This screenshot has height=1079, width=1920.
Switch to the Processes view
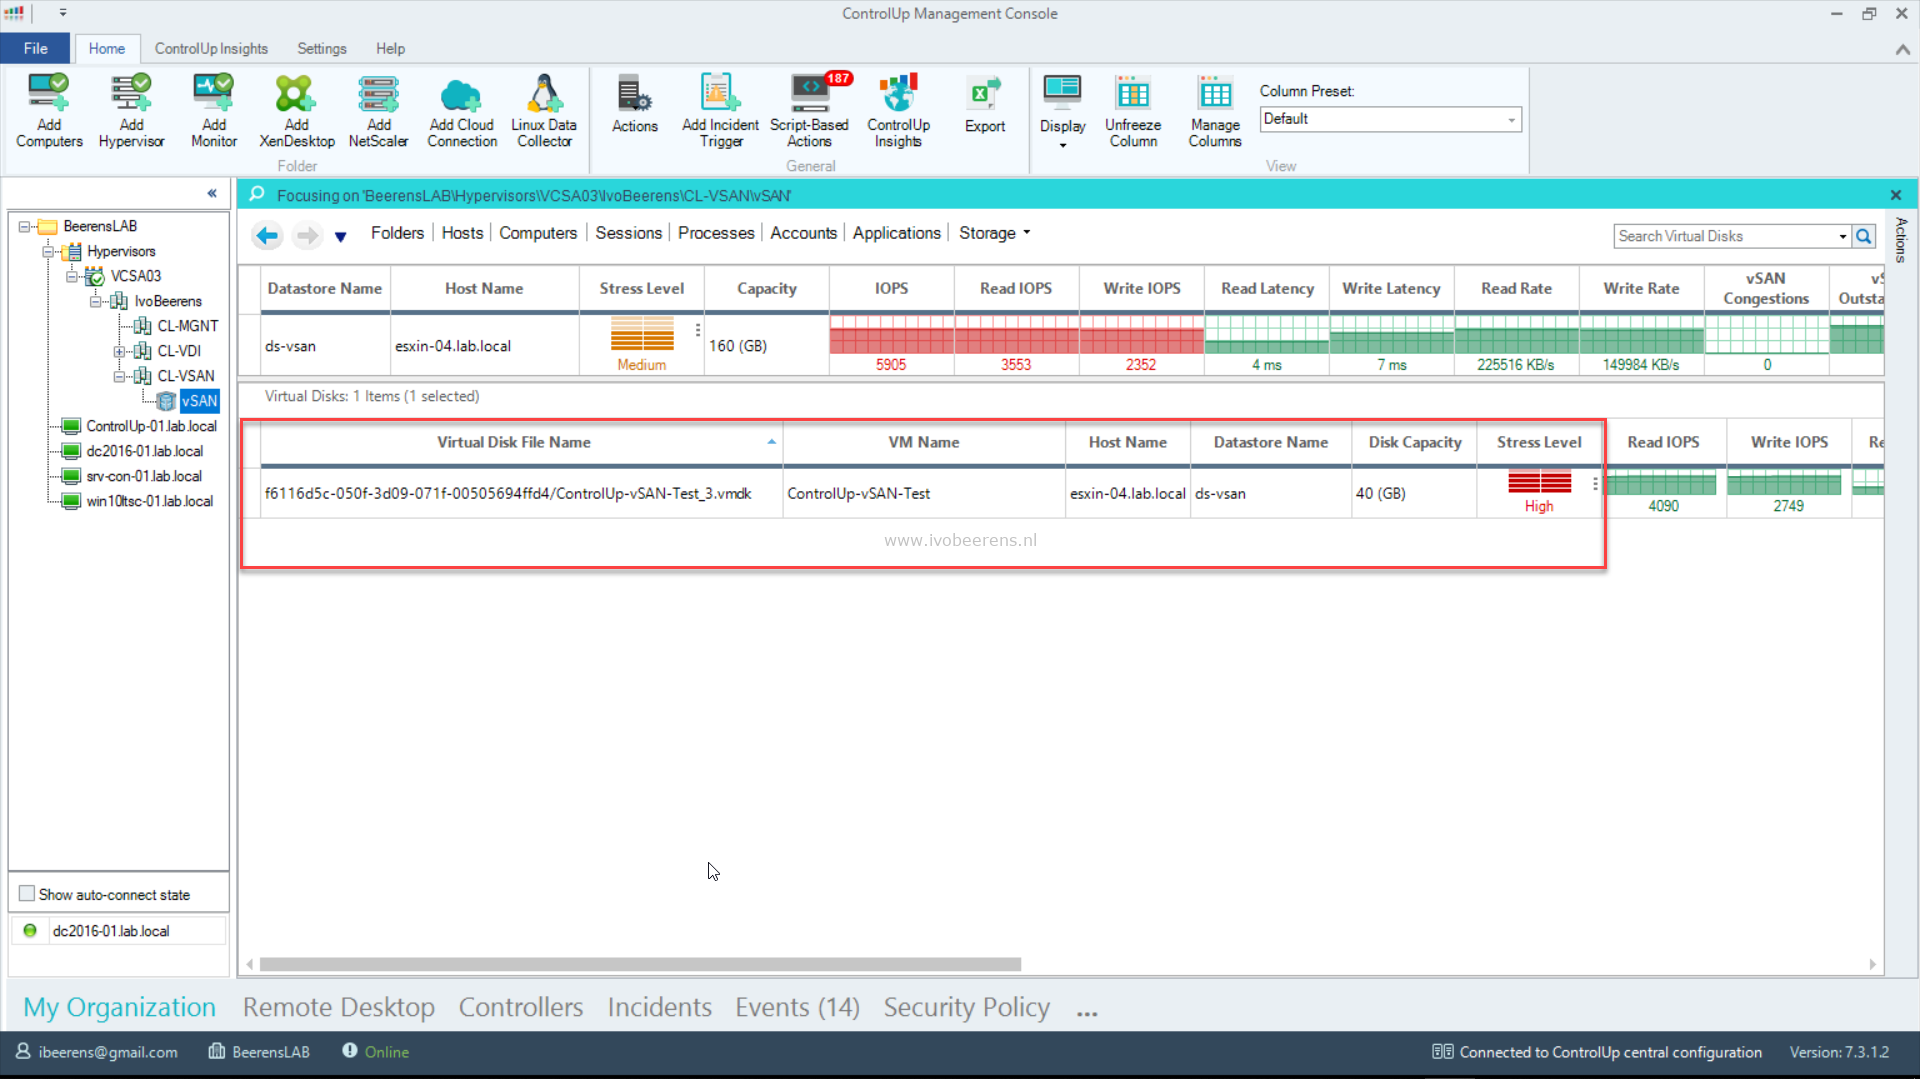pyautogui.click(x=716, y=233)
